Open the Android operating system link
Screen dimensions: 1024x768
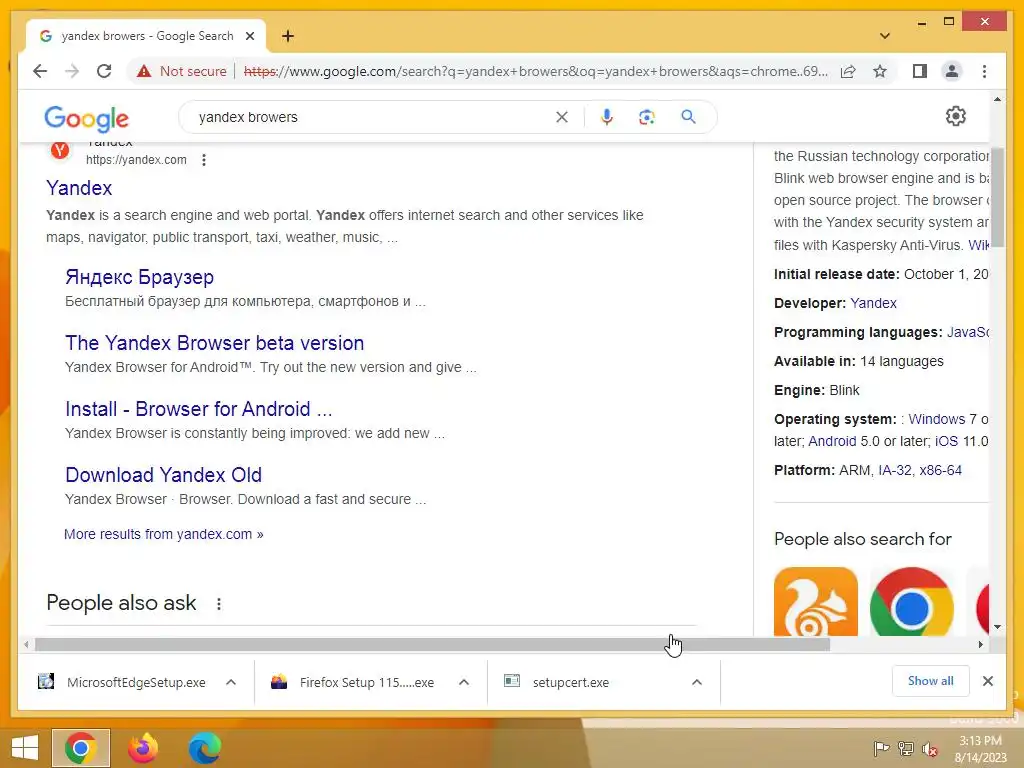(x=832, y=441)
